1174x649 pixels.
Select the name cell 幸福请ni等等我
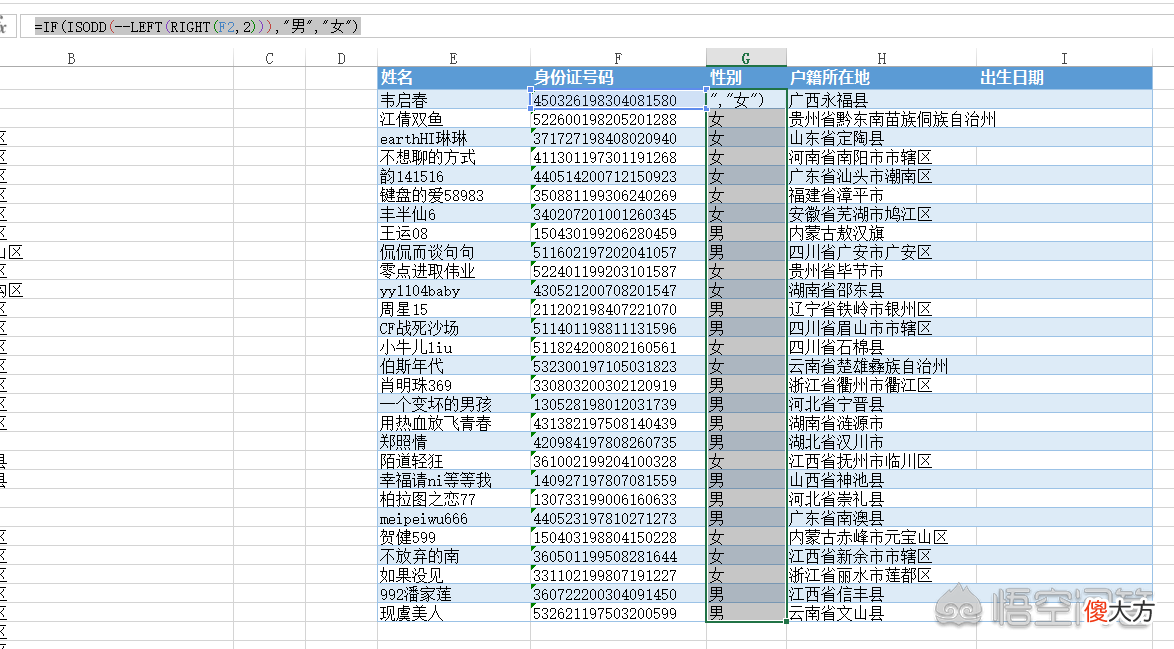454,480
